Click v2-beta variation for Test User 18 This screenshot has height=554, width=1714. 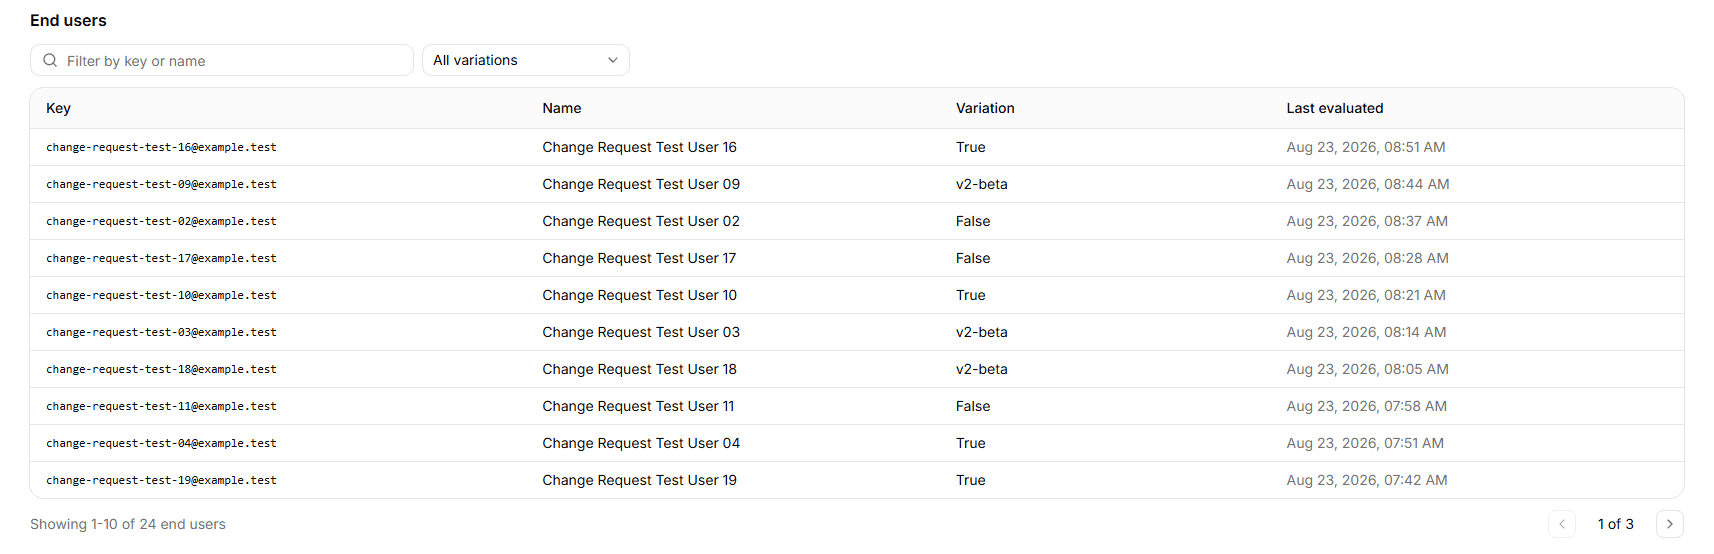point(982,369)
